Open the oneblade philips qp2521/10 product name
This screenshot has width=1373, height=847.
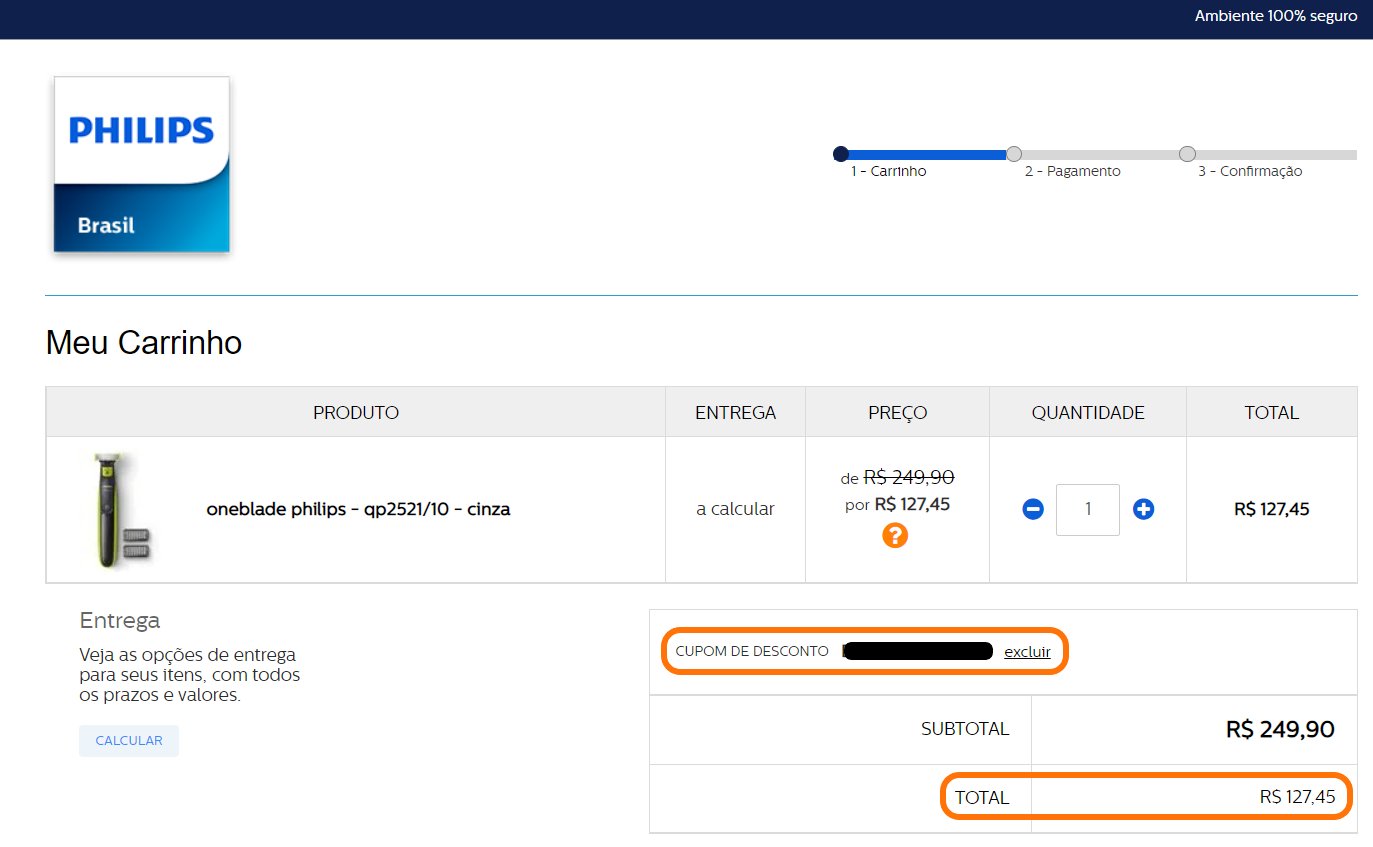pyautogui.click(x=358, y=509)
